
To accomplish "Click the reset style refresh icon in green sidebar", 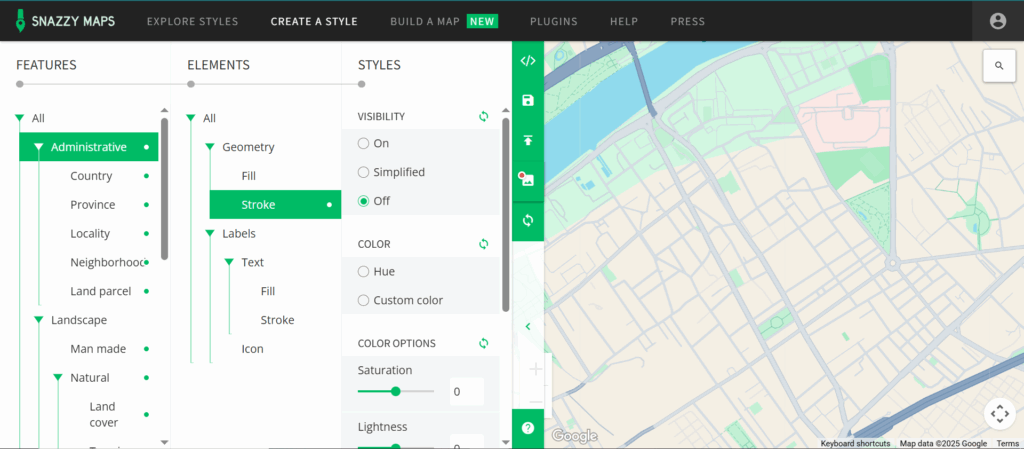I will click(x=528, y=220).
